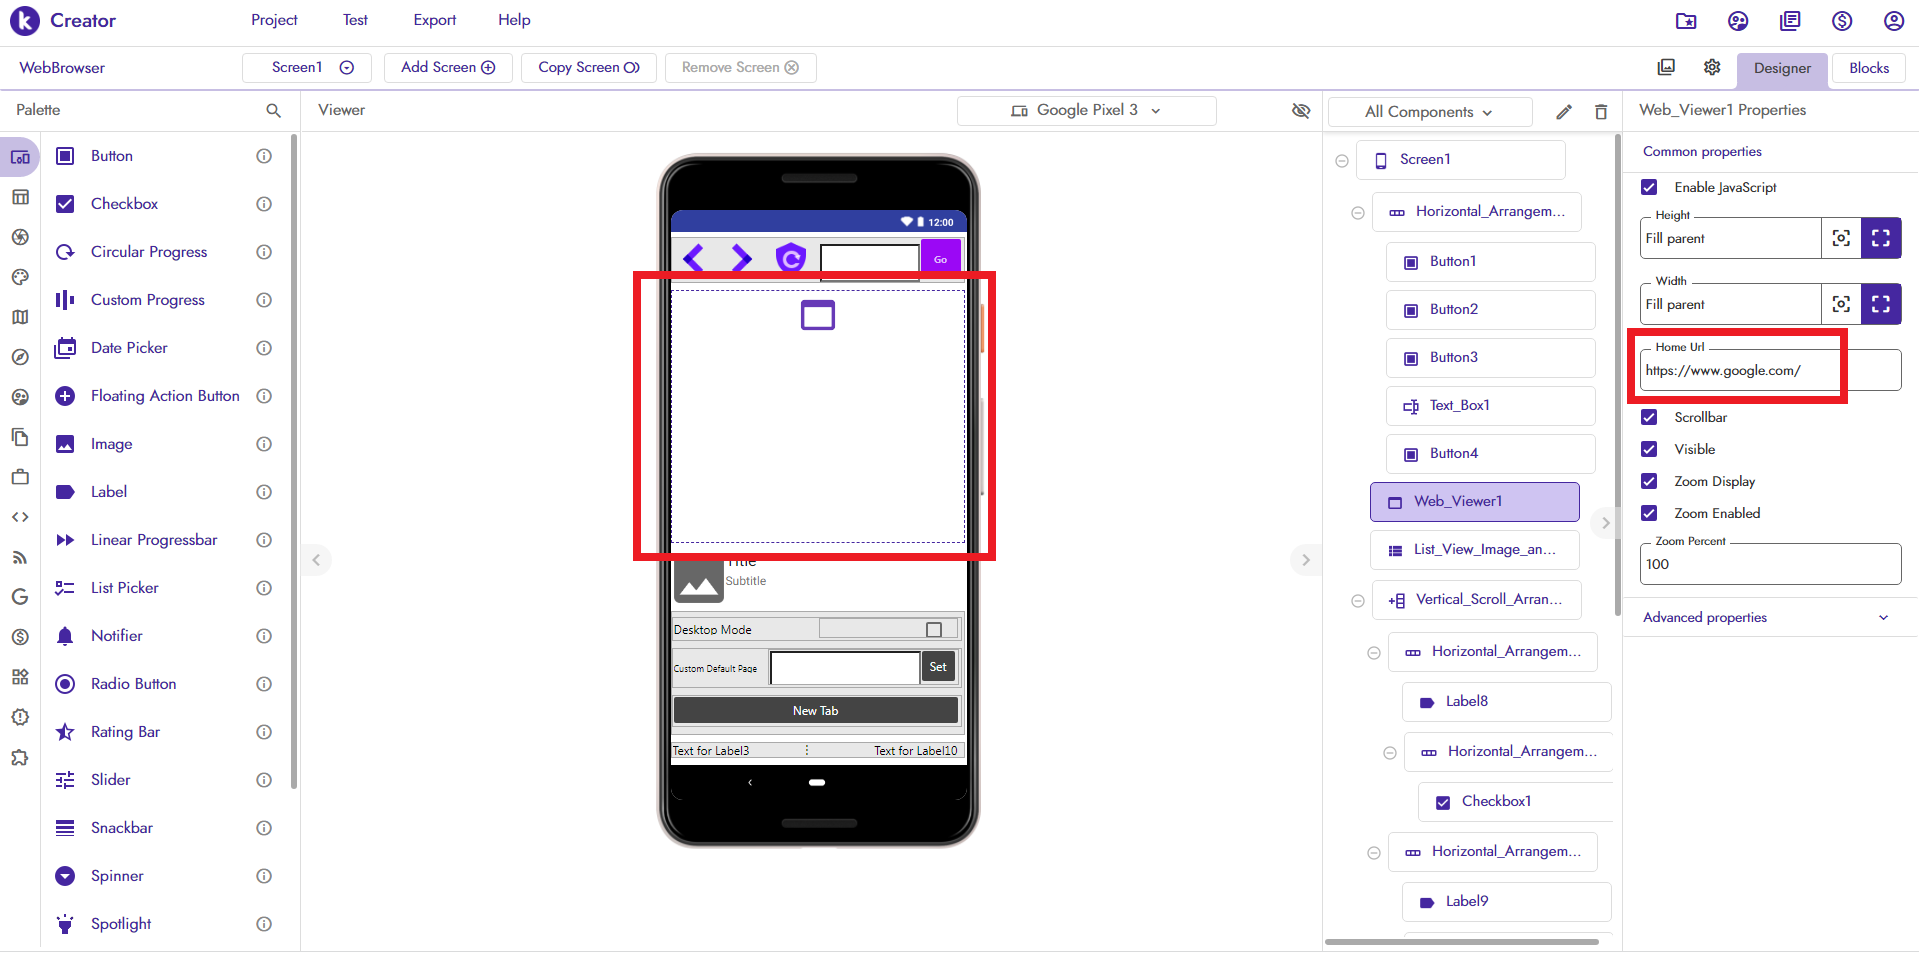Viewport: 1919px width, 953px height.
Task: Open the Monetization palette category
Action: tap(20, 637)
